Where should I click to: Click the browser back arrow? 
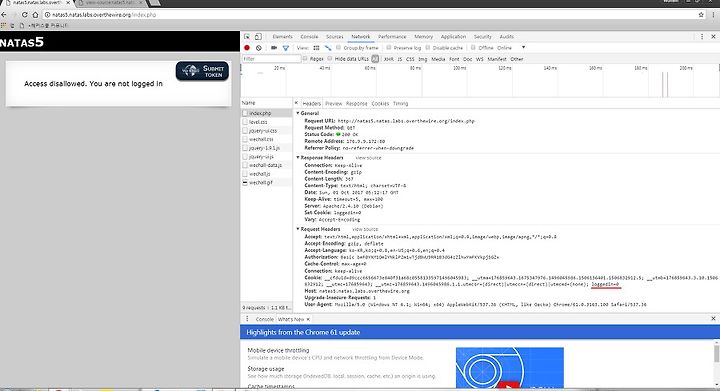[x=4, y=15]
